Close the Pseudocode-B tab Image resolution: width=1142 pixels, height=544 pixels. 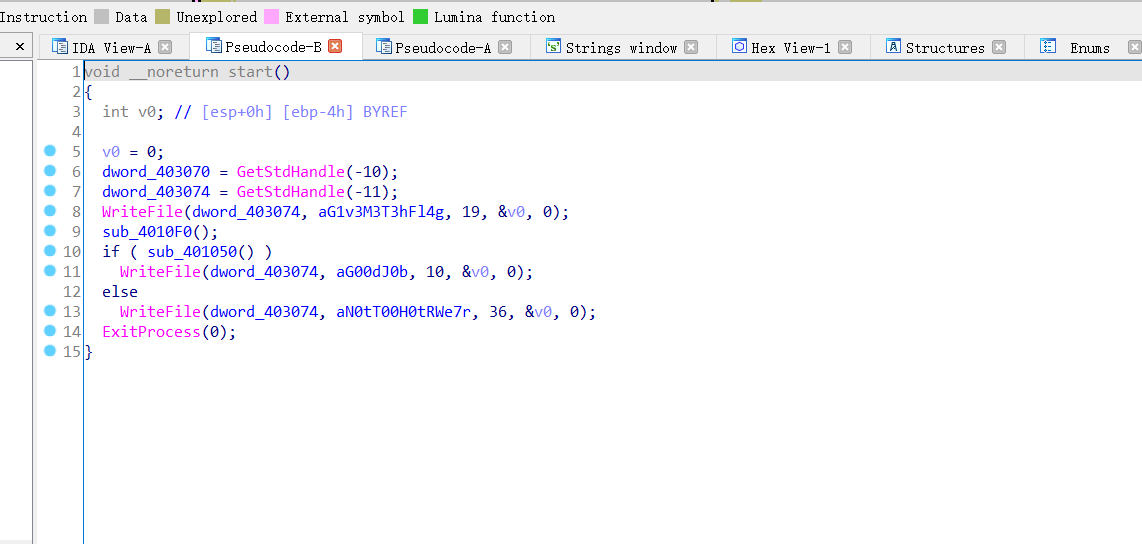click(335, 47)
